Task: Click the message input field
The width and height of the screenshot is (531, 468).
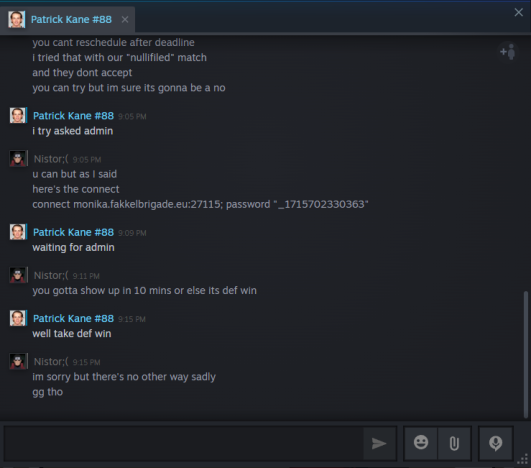Action: coord(184,443)
